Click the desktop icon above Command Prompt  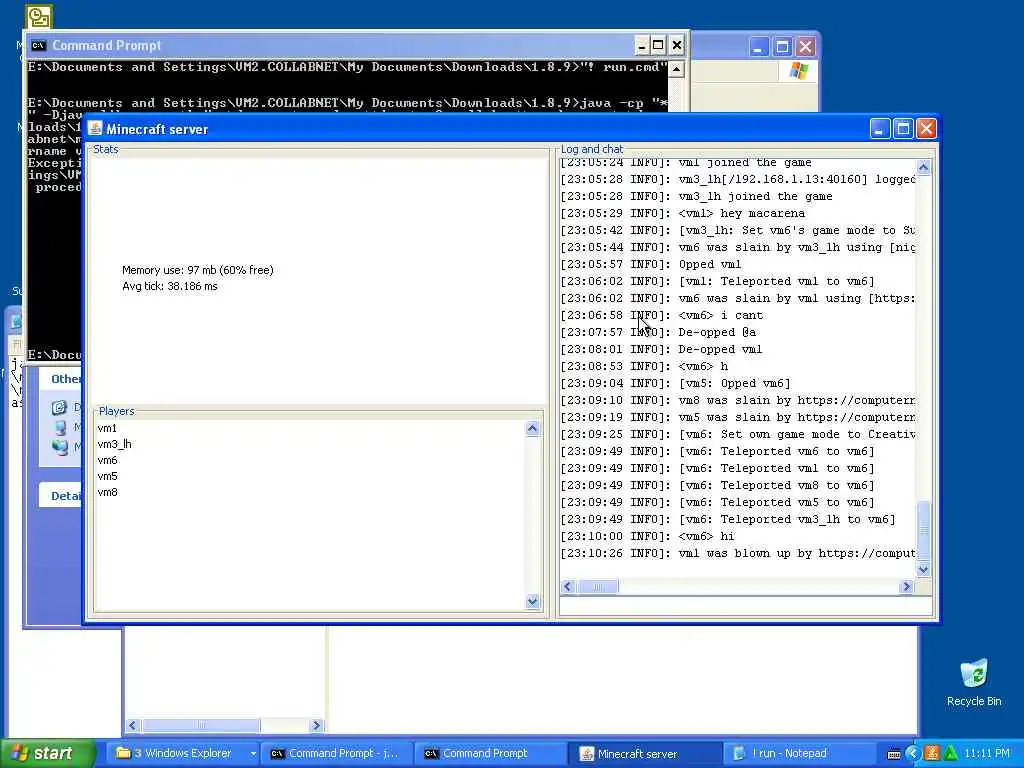pos(39,16)
